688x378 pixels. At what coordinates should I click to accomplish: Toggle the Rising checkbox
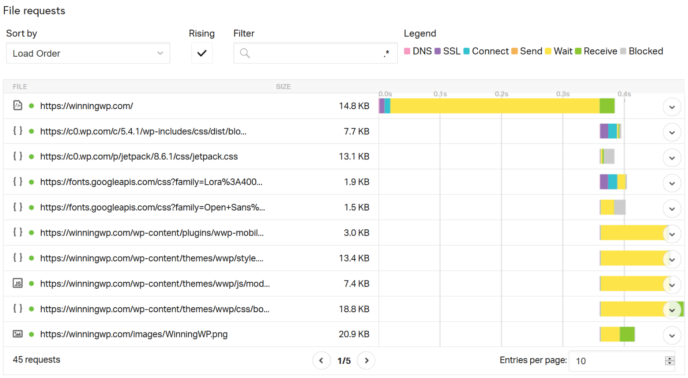[x=202, y=53]
